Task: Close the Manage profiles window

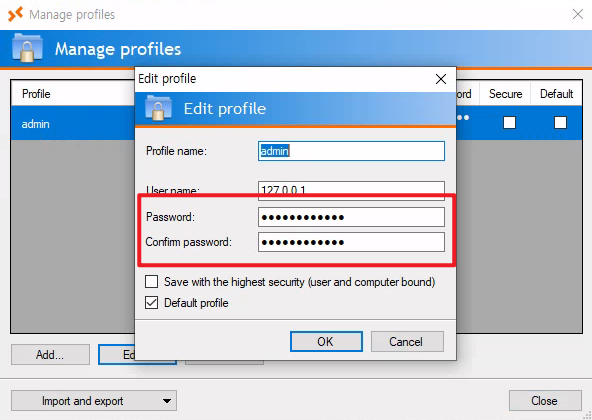Action: [x=578, y=14]
